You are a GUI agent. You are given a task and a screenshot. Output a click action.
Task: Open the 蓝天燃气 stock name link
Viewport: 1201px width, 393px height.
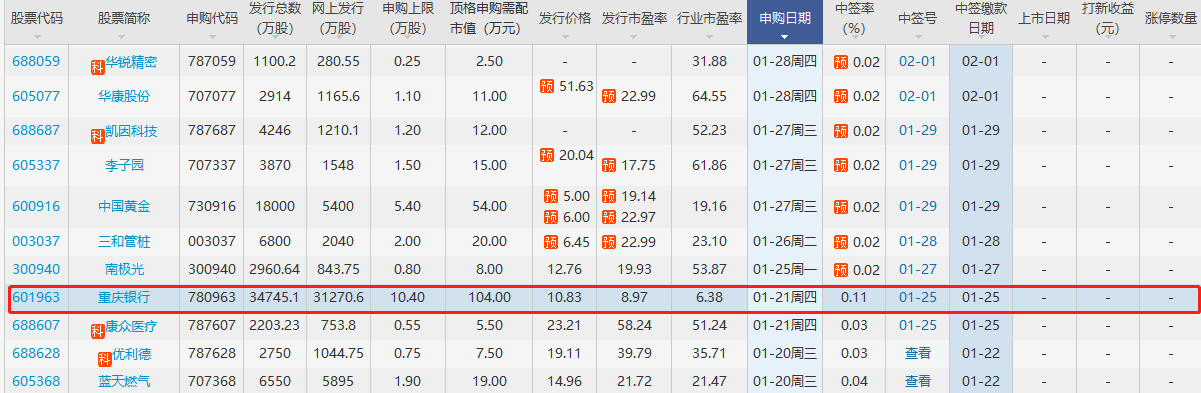click(x=124, y=381)
